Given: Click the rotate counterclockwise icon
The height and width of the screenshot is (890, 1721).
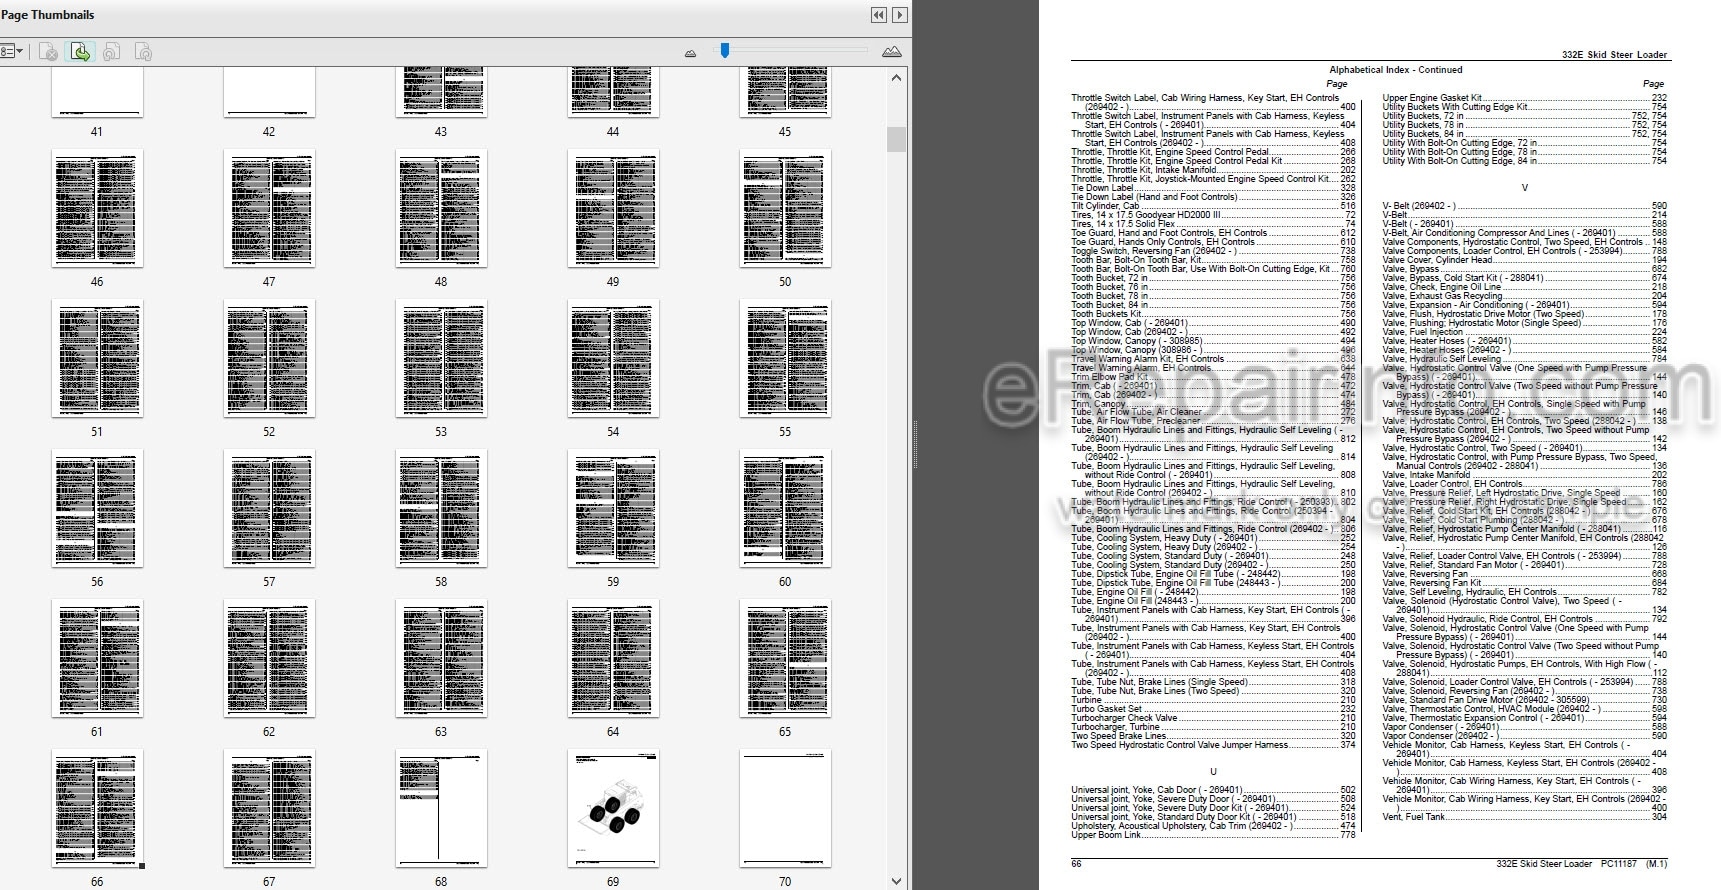Looking at the screenshot, I should pos(111,52).
